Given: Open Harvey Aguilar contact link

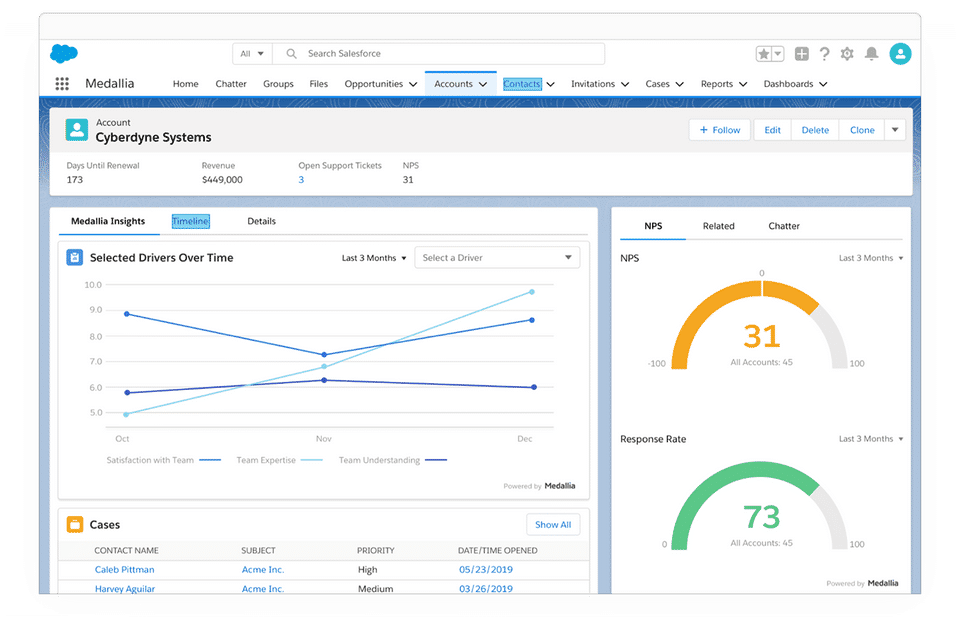Looking at the screenshot, I should (125, 589).
